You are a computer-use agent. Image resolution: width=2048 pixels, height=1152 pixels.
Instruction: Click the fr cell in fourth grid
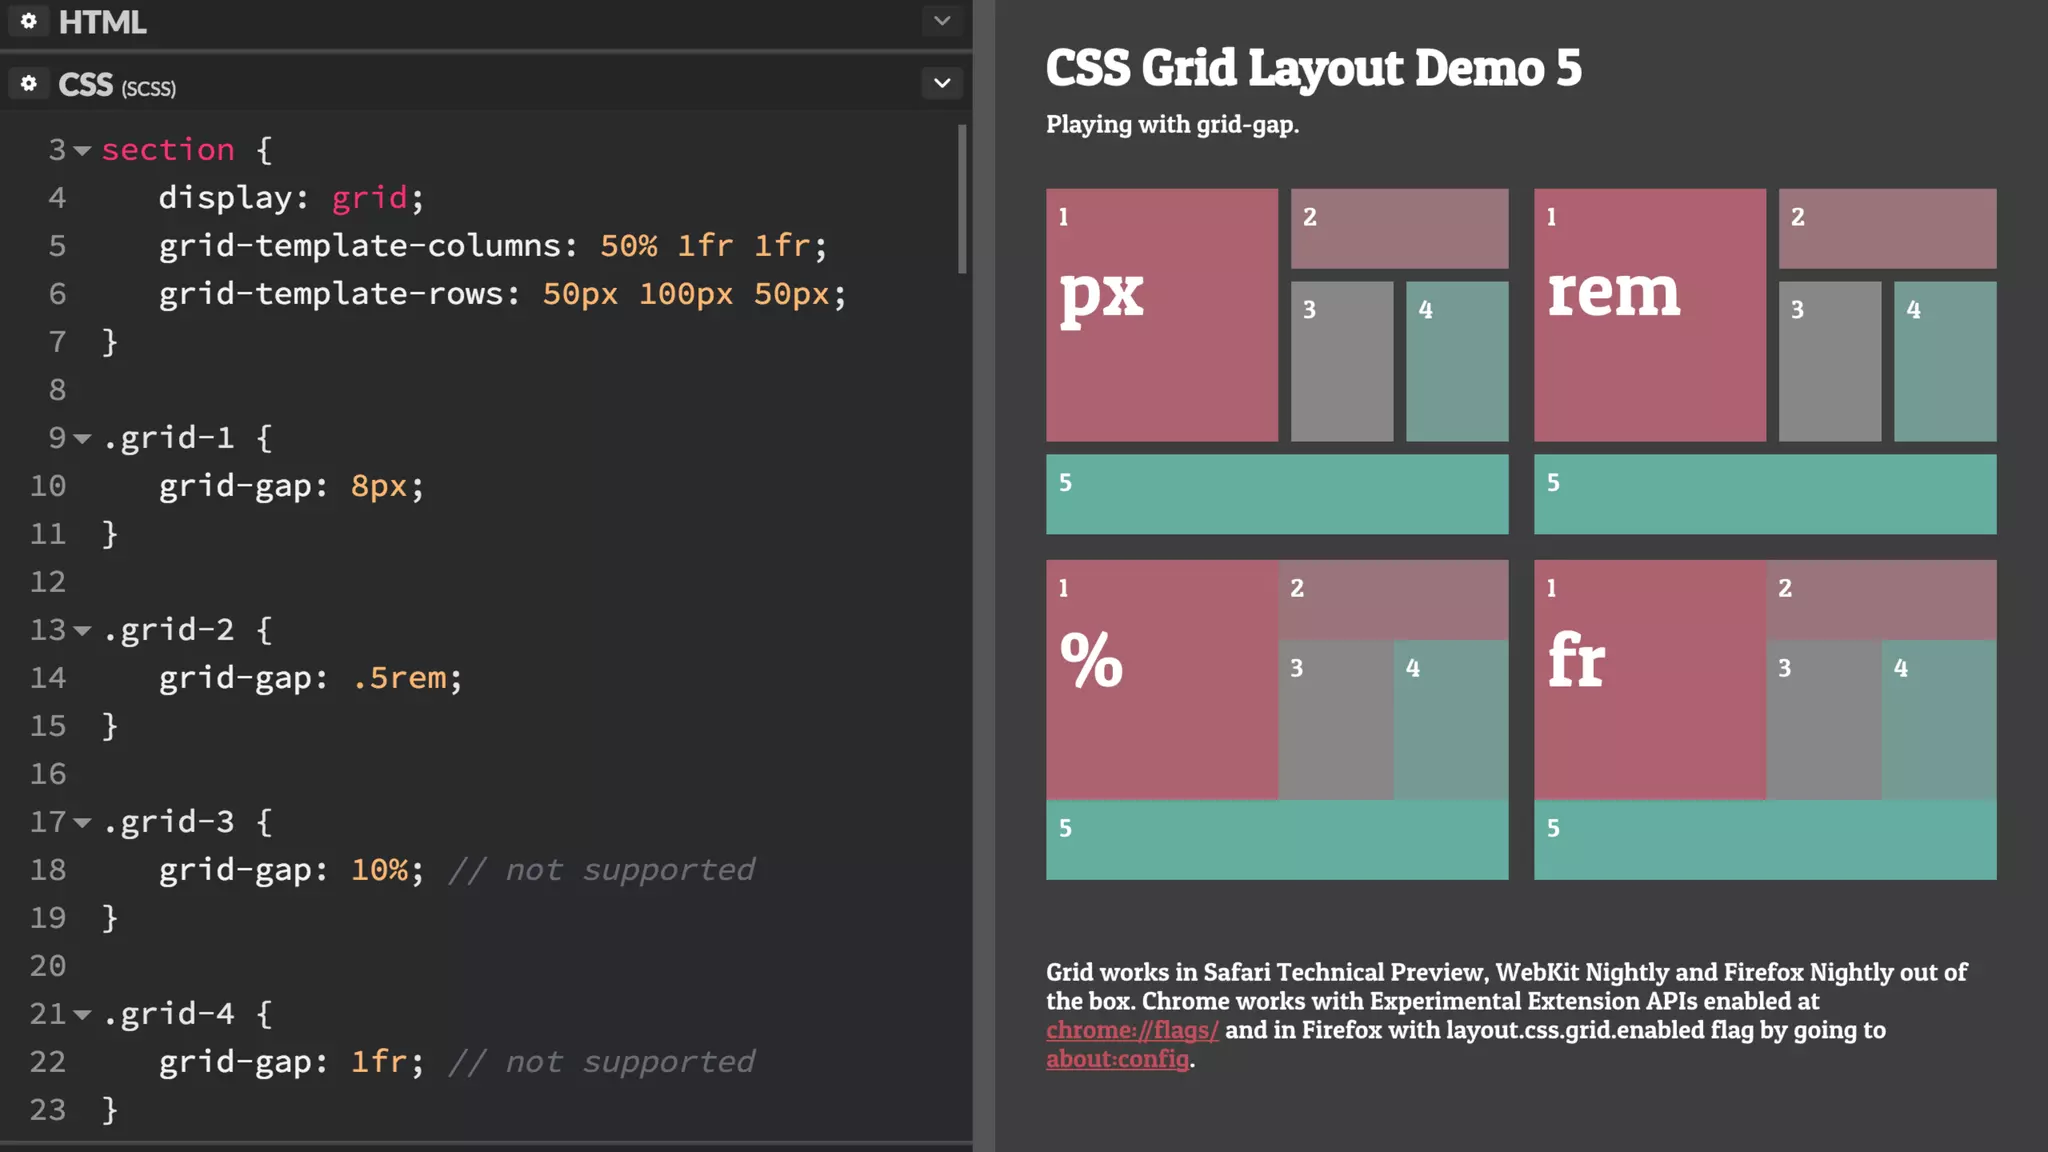pos(1649,680)
